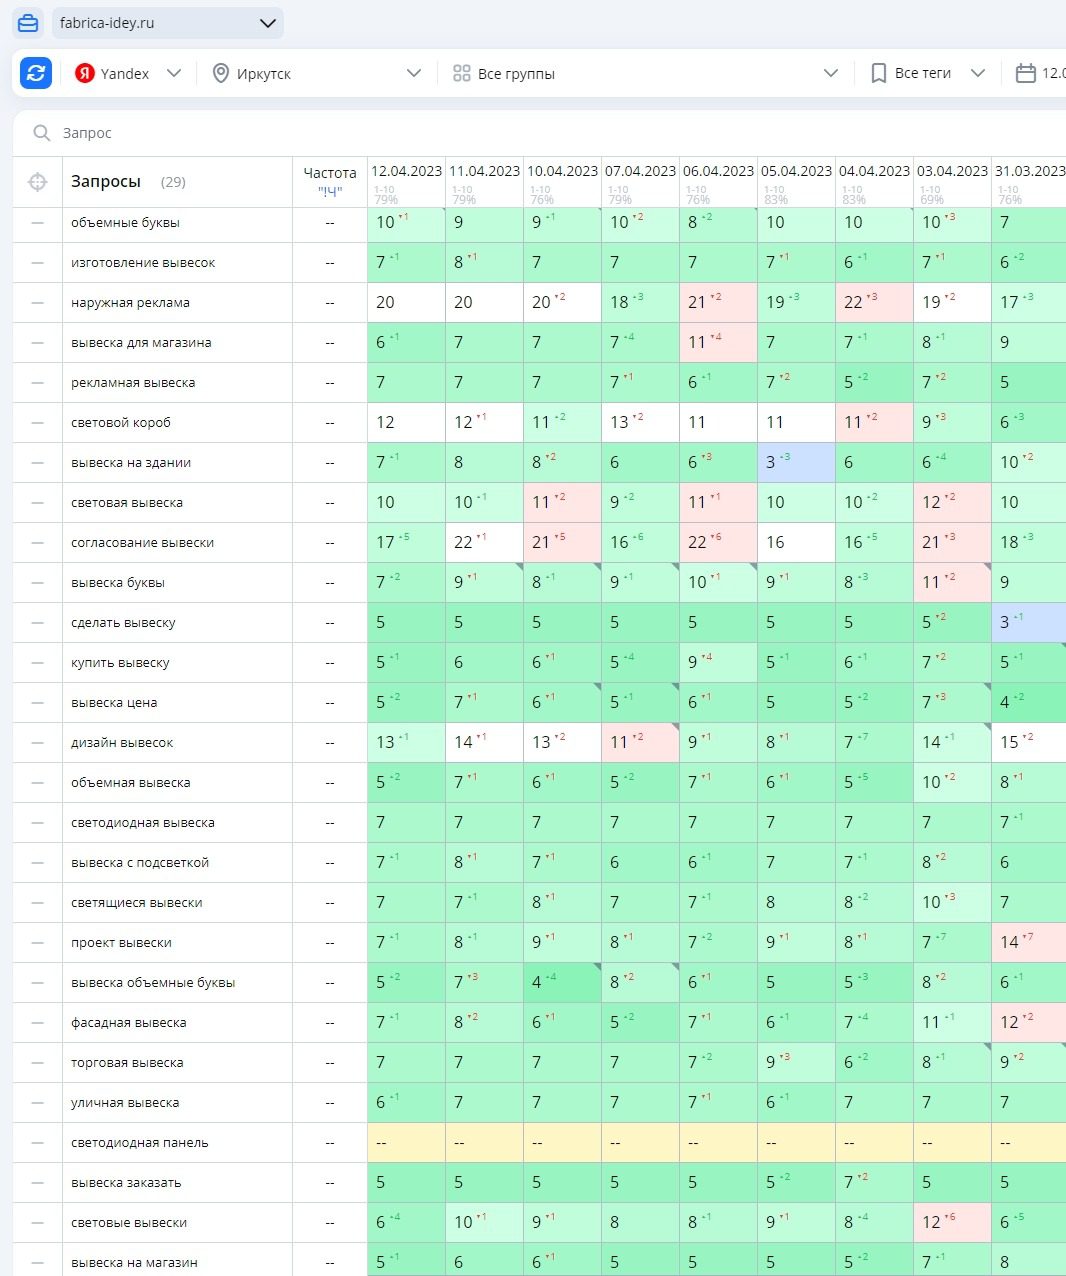Toggle the dash marker beside наружная реклама
The height and width of the screenshot is (1276, 1066).
click(38, 303)
